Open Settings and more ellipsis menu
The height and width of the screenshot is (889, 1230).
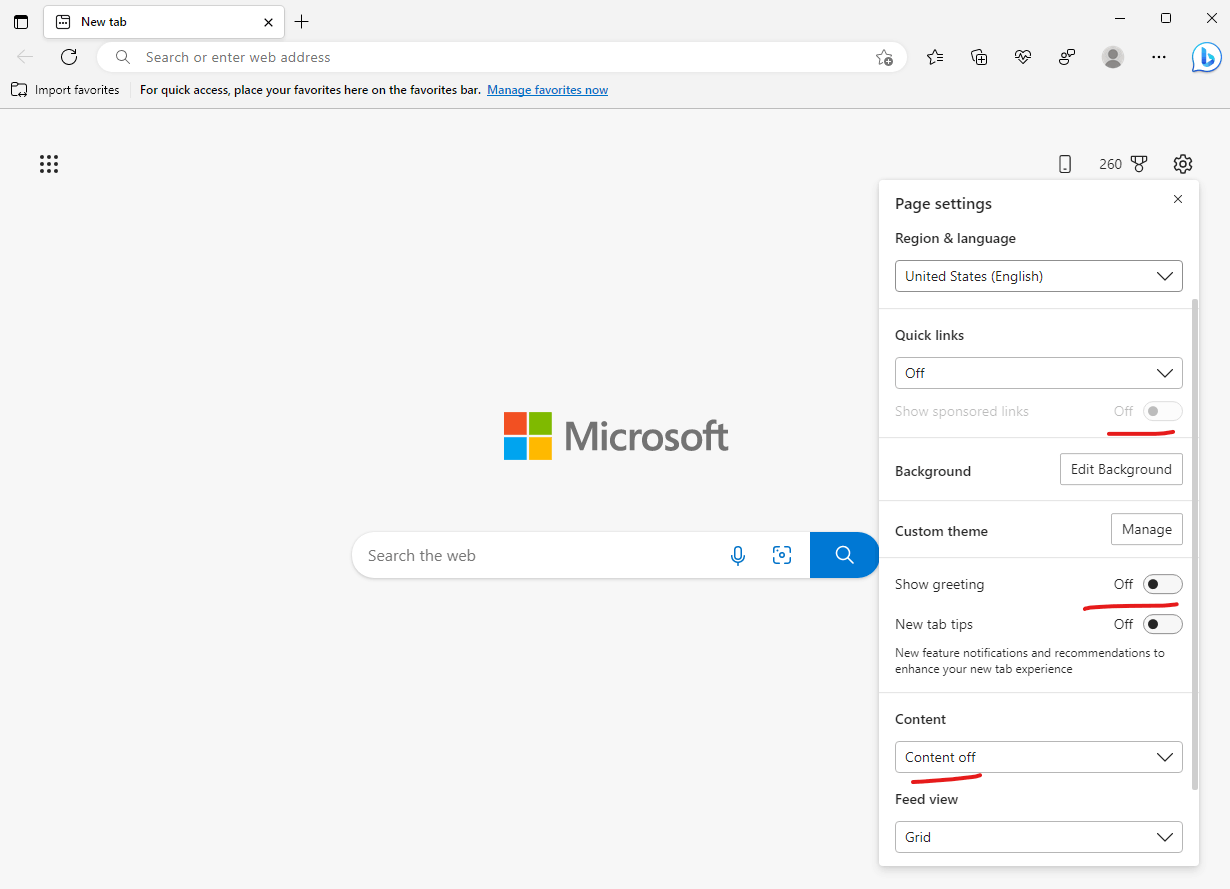click(x=1159, y=57)
